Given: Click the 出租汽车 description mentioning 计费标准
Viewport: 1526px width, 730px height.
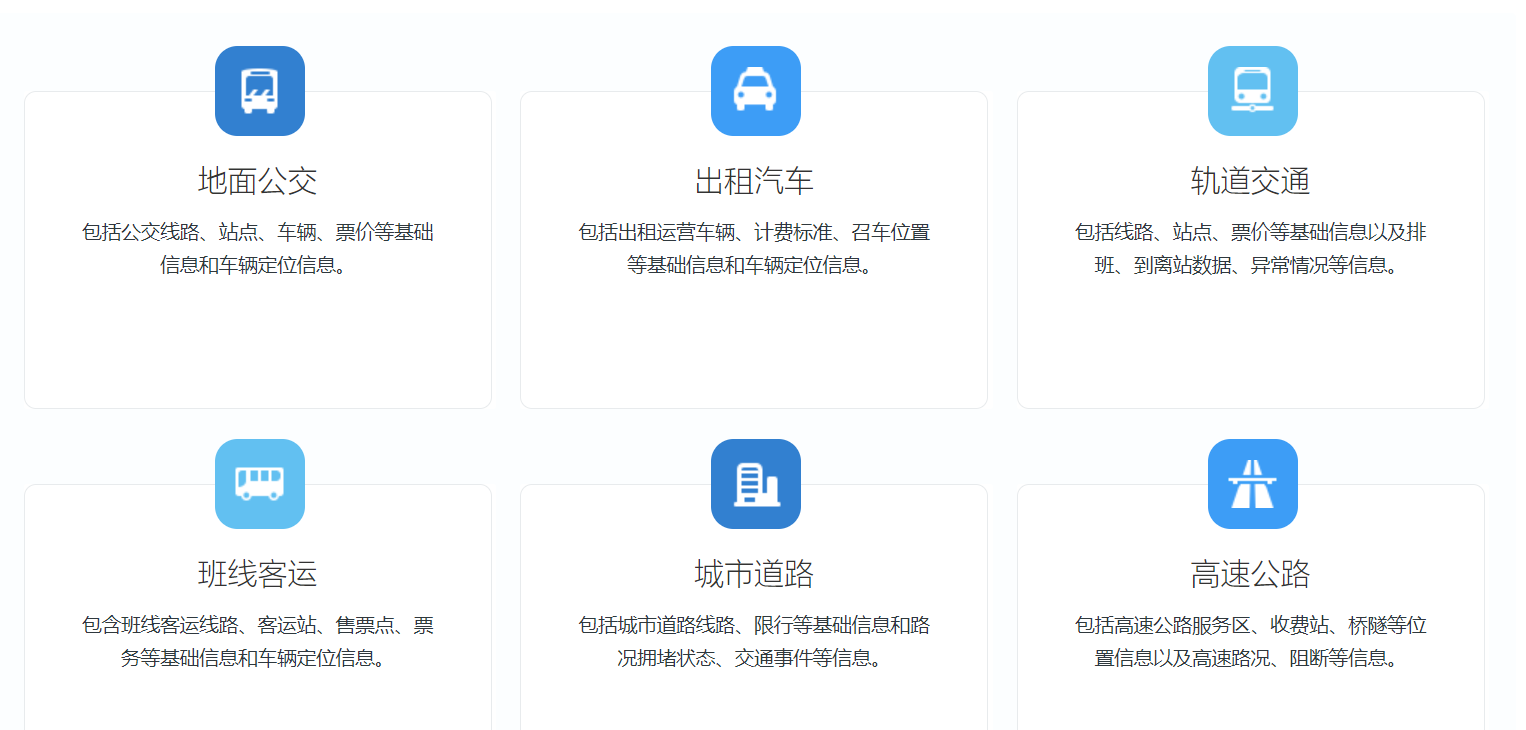Looking at the screenshot, I should [754, 249].
